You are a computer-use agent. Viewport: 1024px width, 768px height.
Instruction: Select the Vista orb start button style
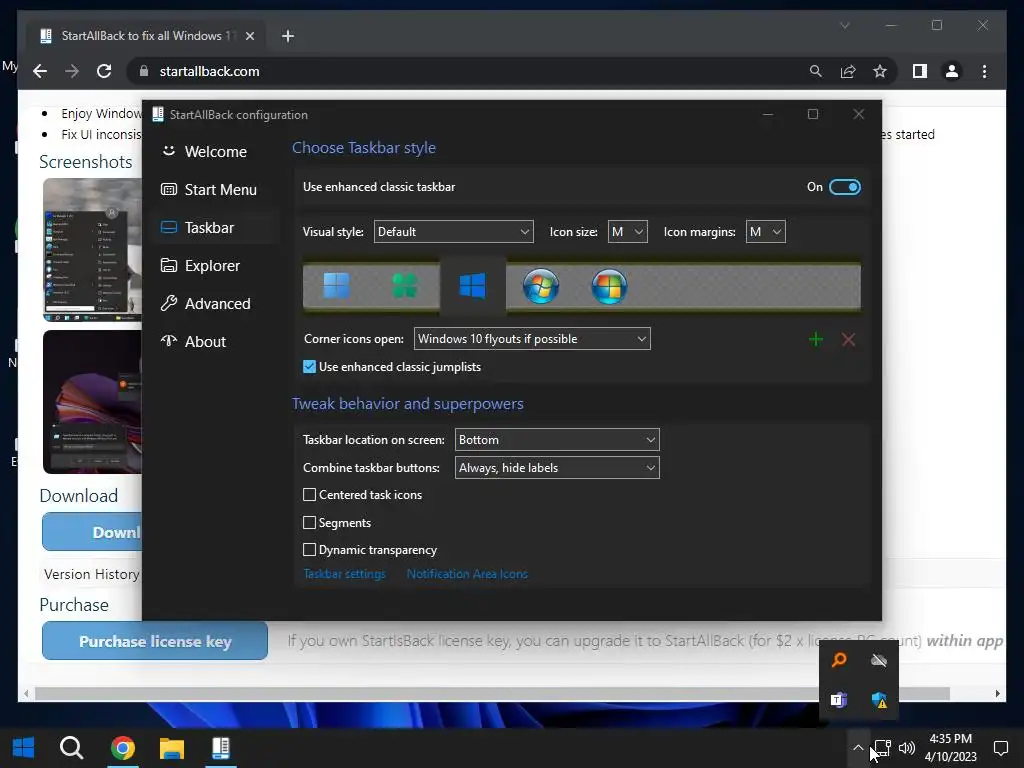[x=609, y=286]
